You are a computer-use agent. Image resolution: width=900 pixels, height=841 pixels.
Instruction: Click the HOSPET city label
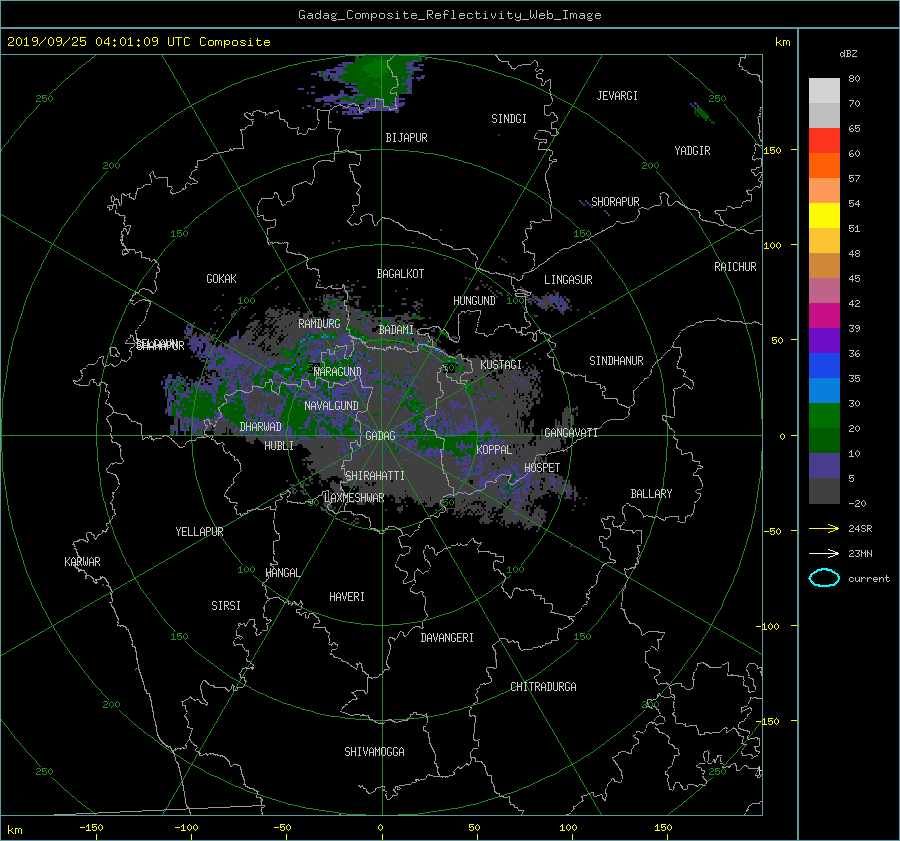click(x=542, y=468)
